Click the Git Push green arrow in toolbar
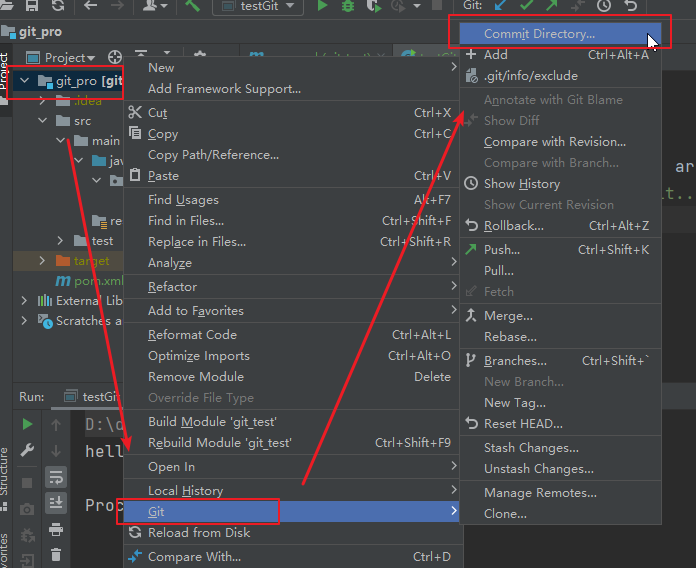Screen dimensions: 696x568 [552, 6]
